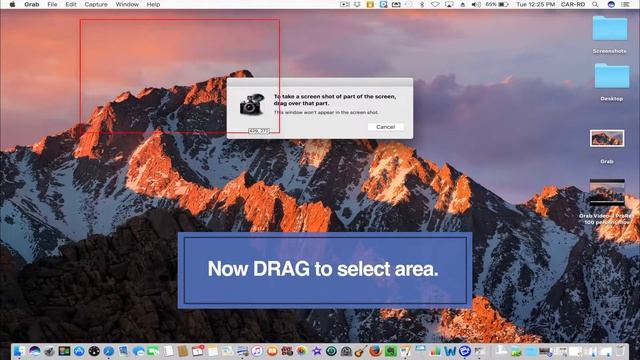The height and width of the screenshot is (360, 640).
Task: Click the Grab camera icon in dialog
Action: [252, 104]
